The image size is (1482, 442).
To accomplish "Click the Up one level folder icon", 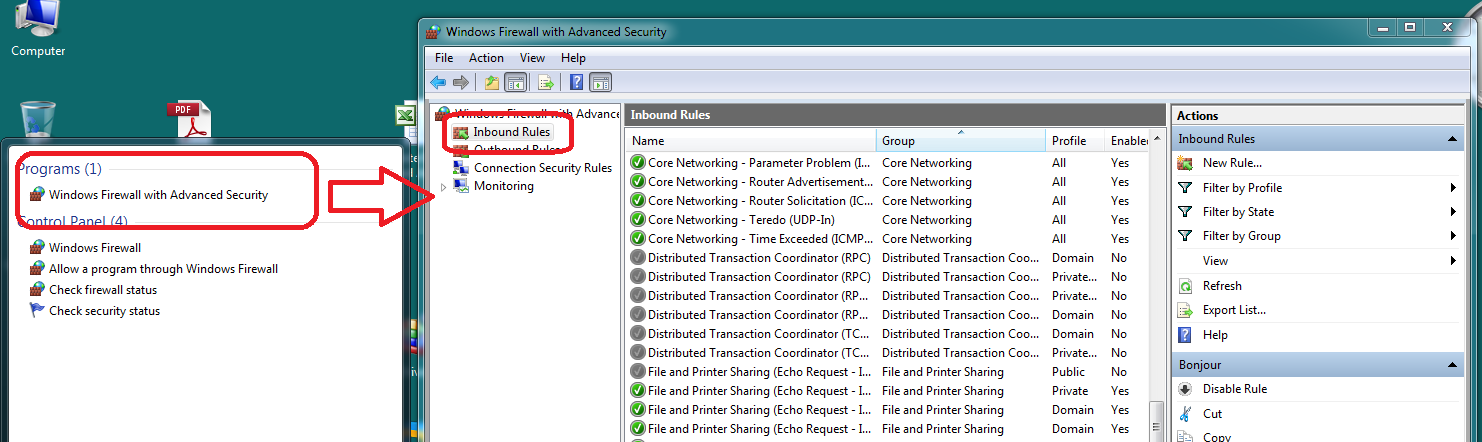I will pos(491,82).
